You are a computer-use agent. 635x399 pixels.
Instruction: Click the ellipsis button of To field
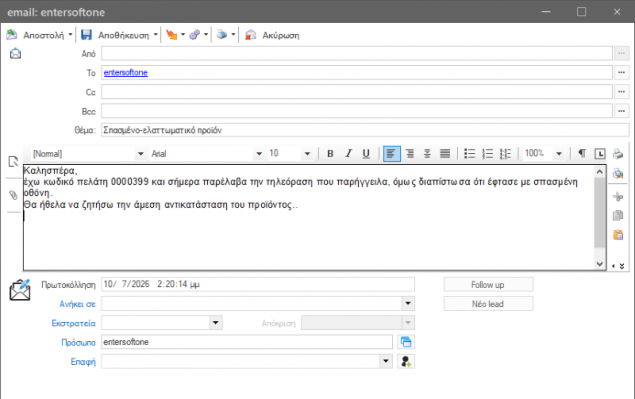(621, 73)
